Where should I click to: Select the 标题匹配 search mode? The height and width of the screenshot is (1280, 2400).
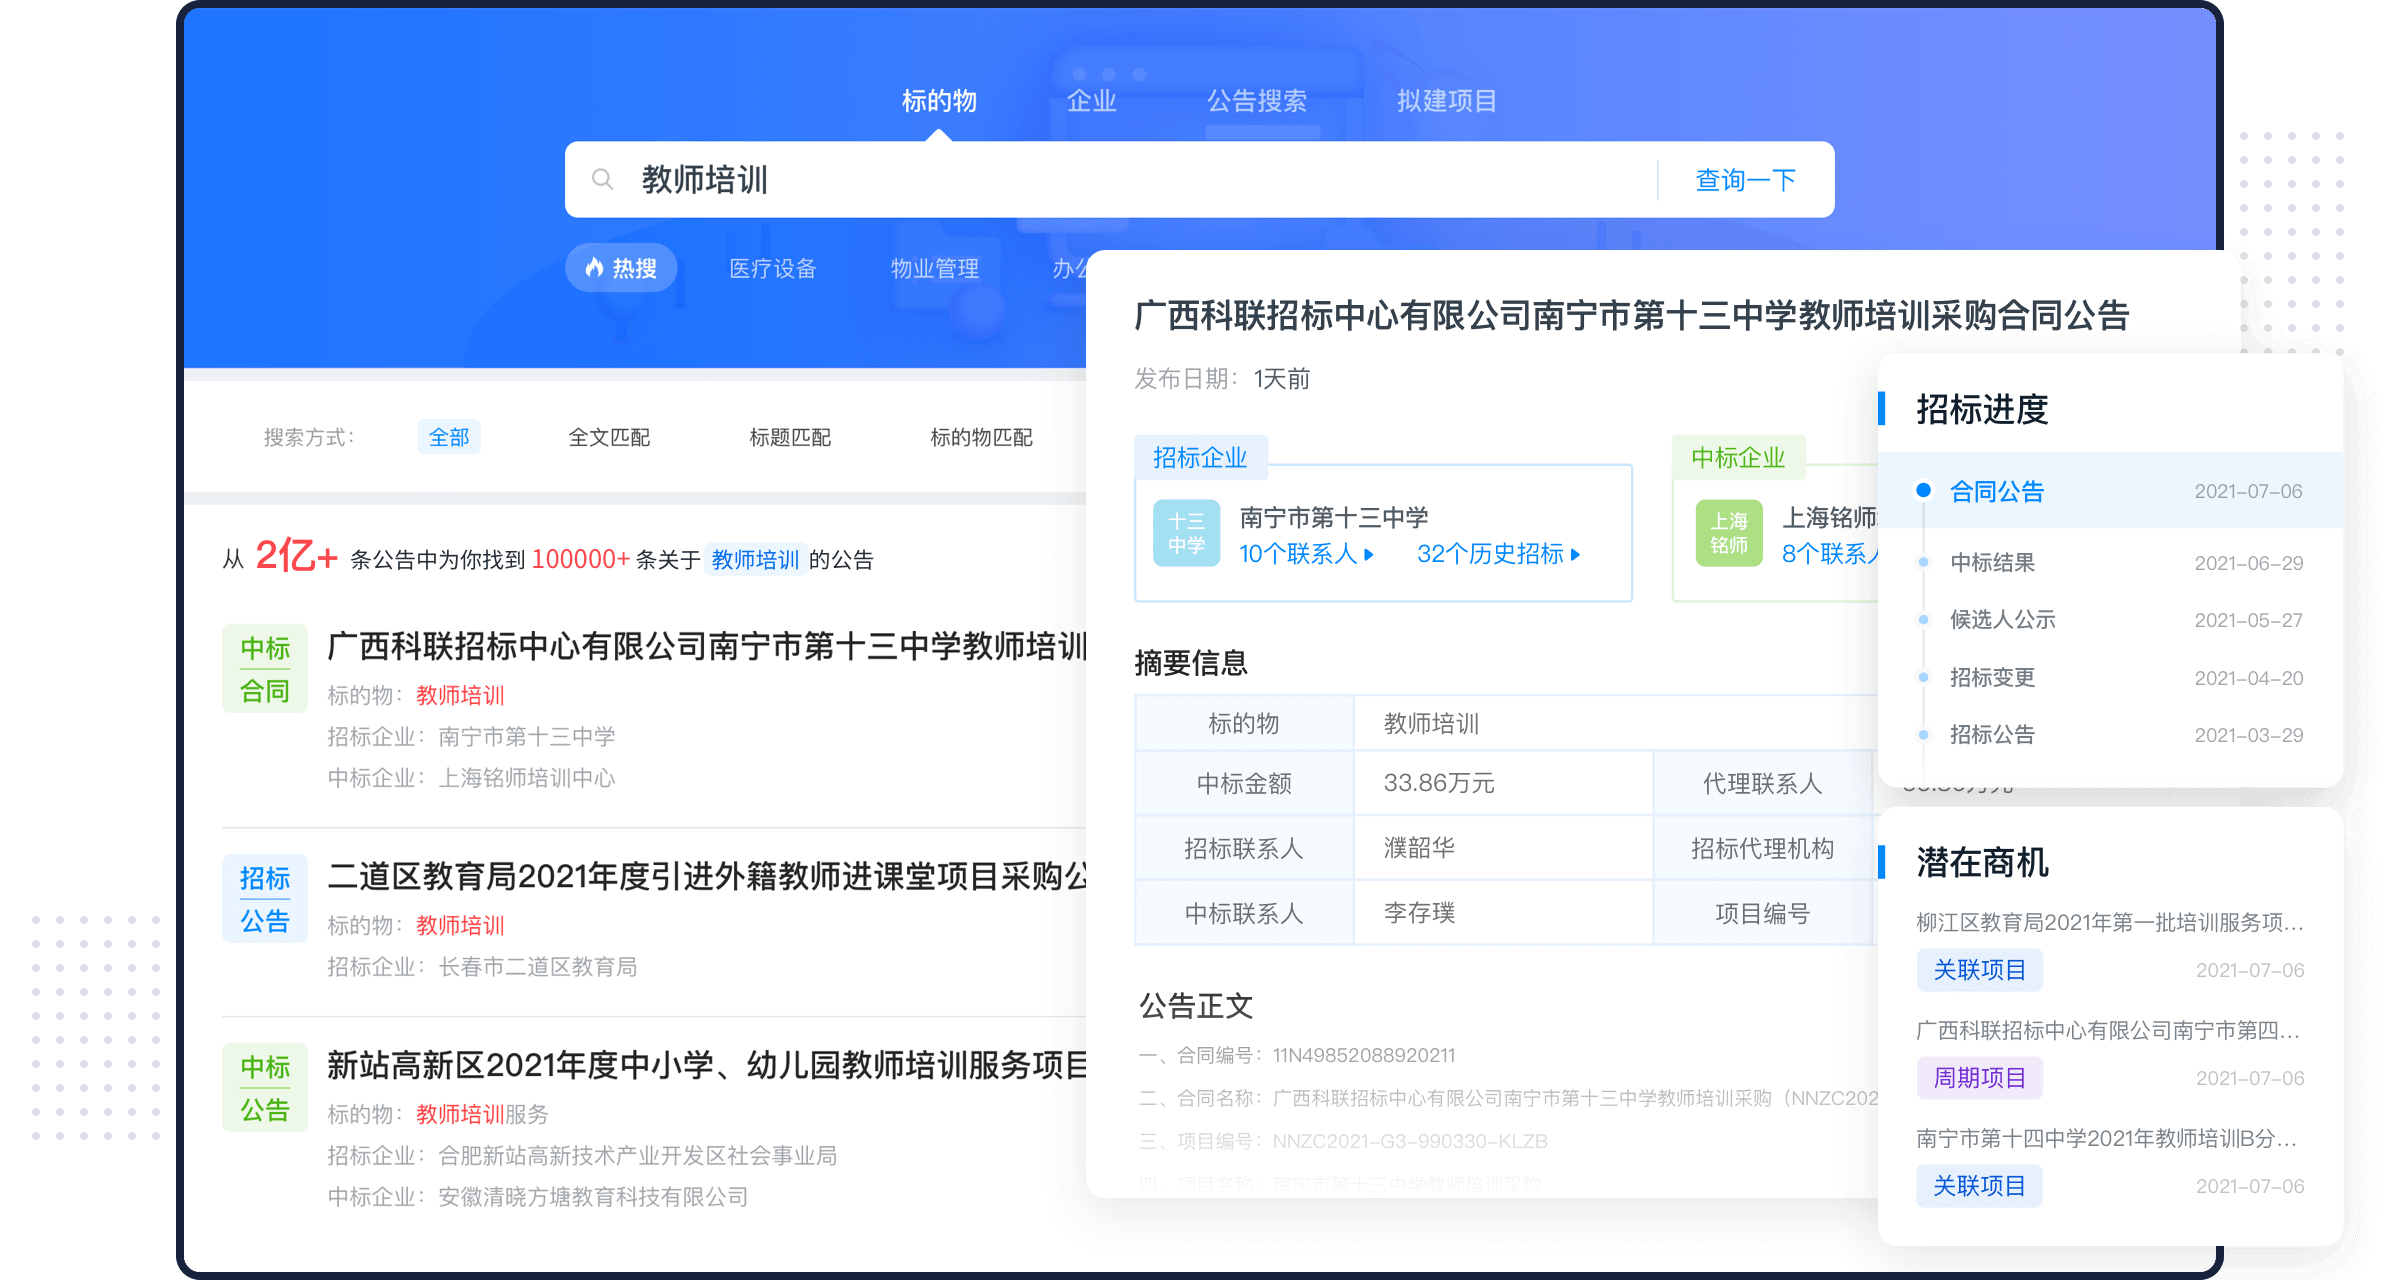(x=788, y=436)
